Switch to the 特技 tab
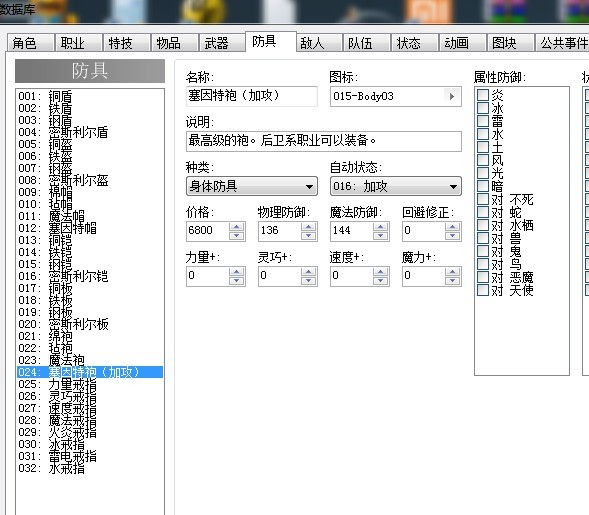This screenshot has width=589, height=515. click(127, 43)
